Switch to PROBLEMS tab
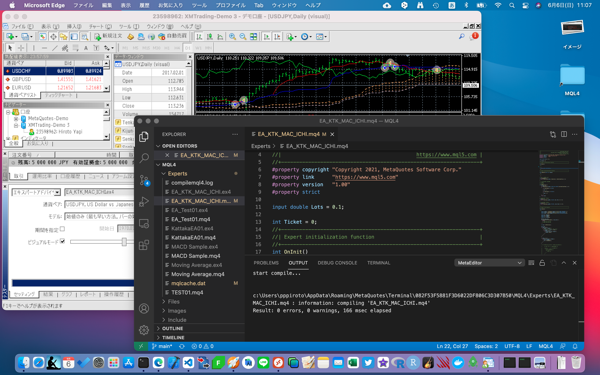The image size is (600, 375). (x=266, y=263)
